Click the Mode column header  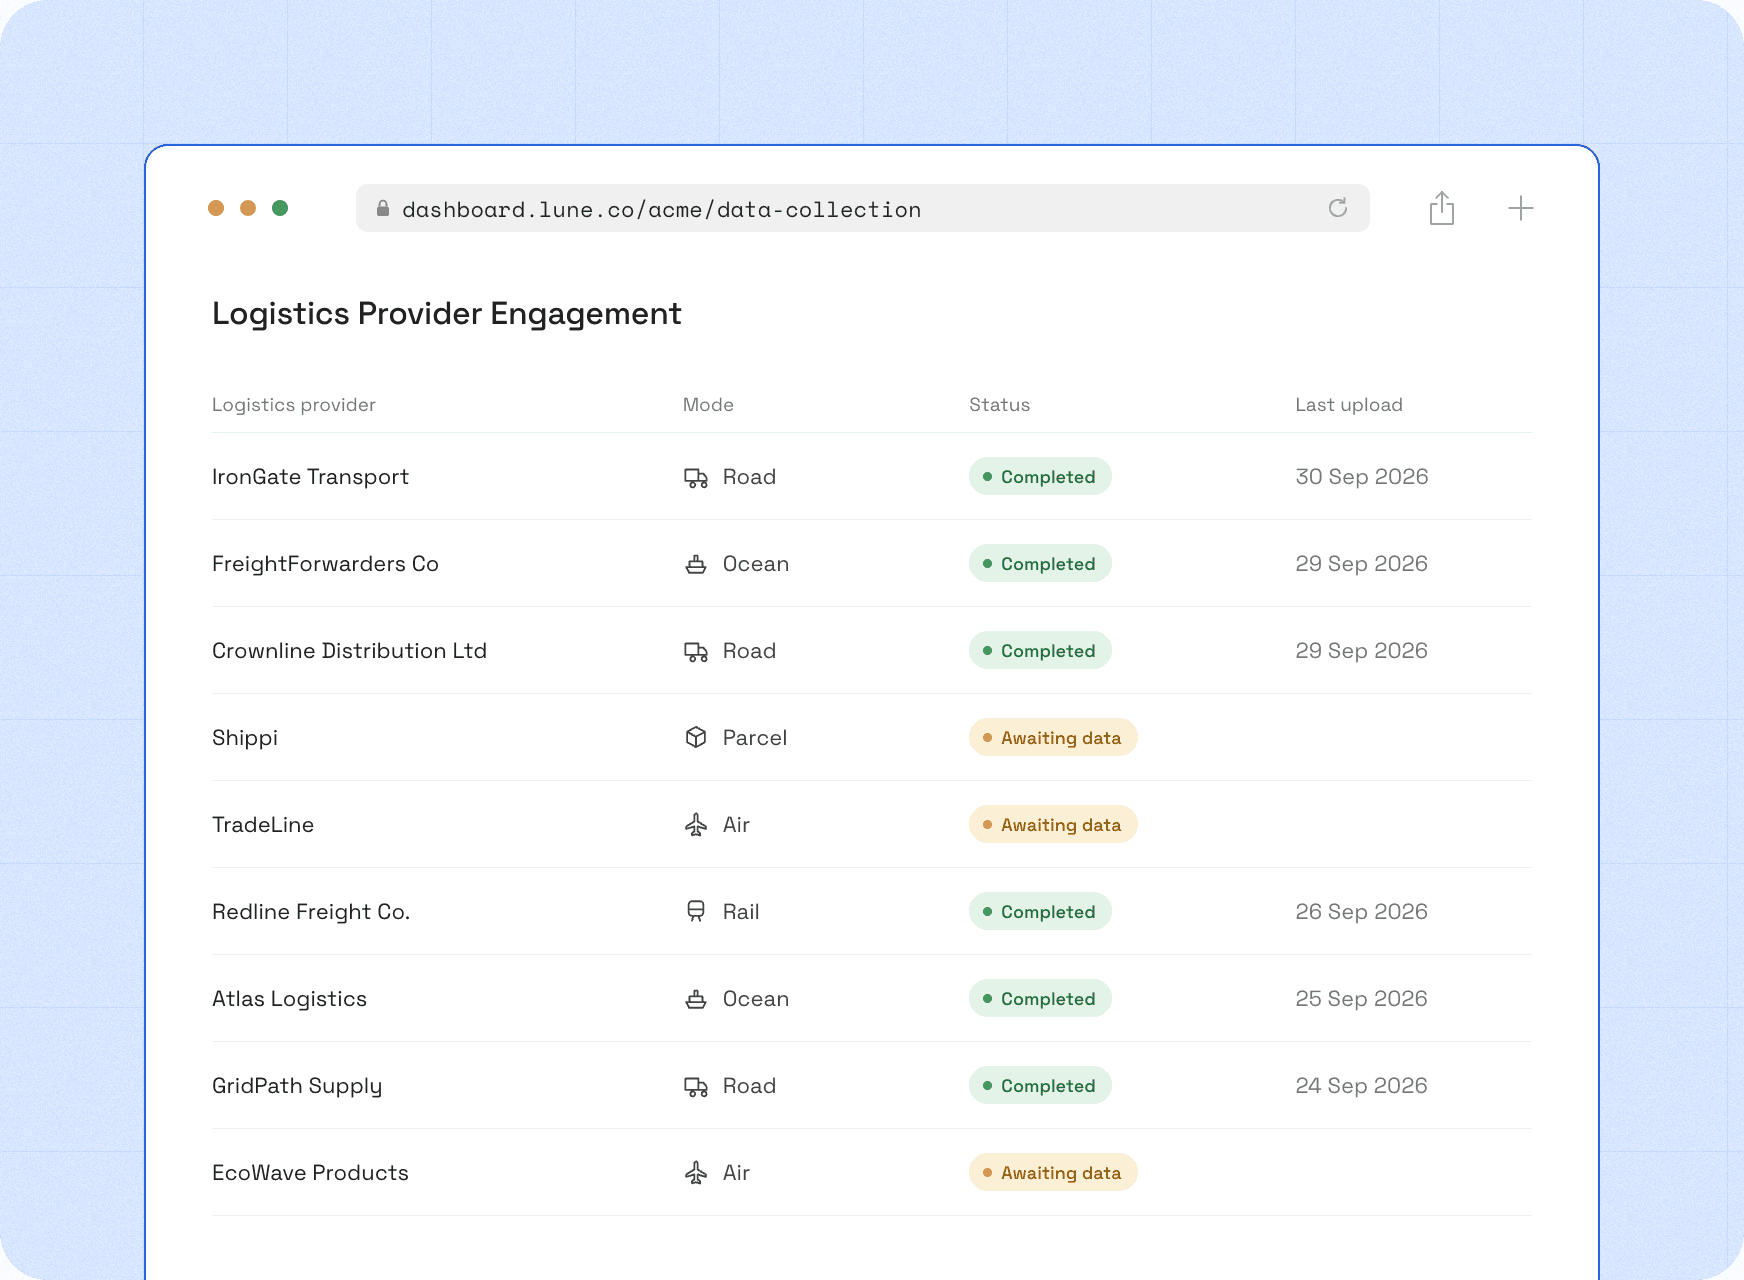point(708,405)
